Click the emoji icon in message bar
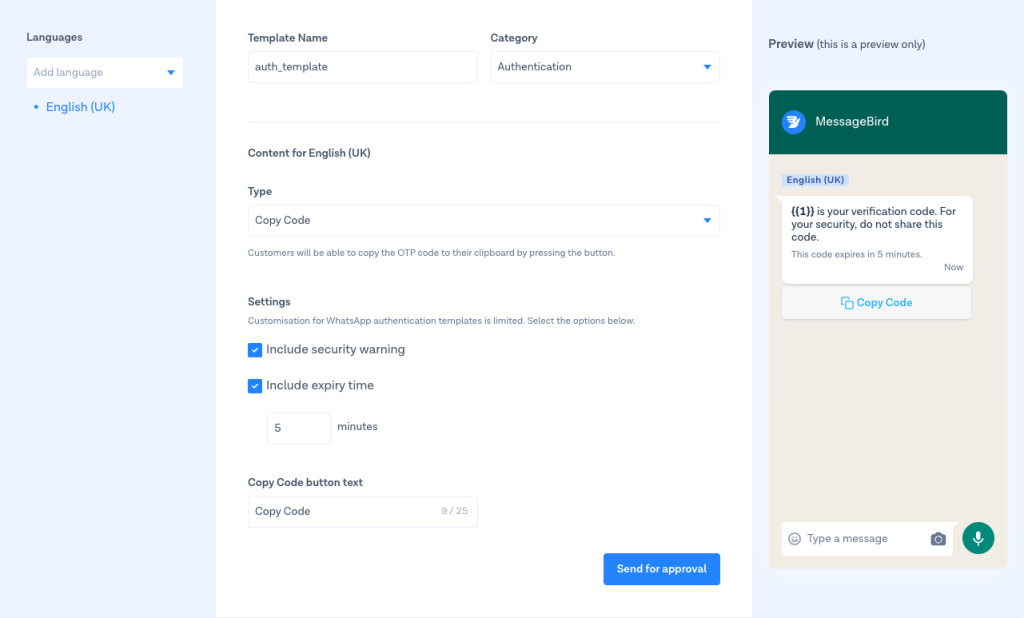This screenshot has height=618, width=1024. click(x=794, y=538)
